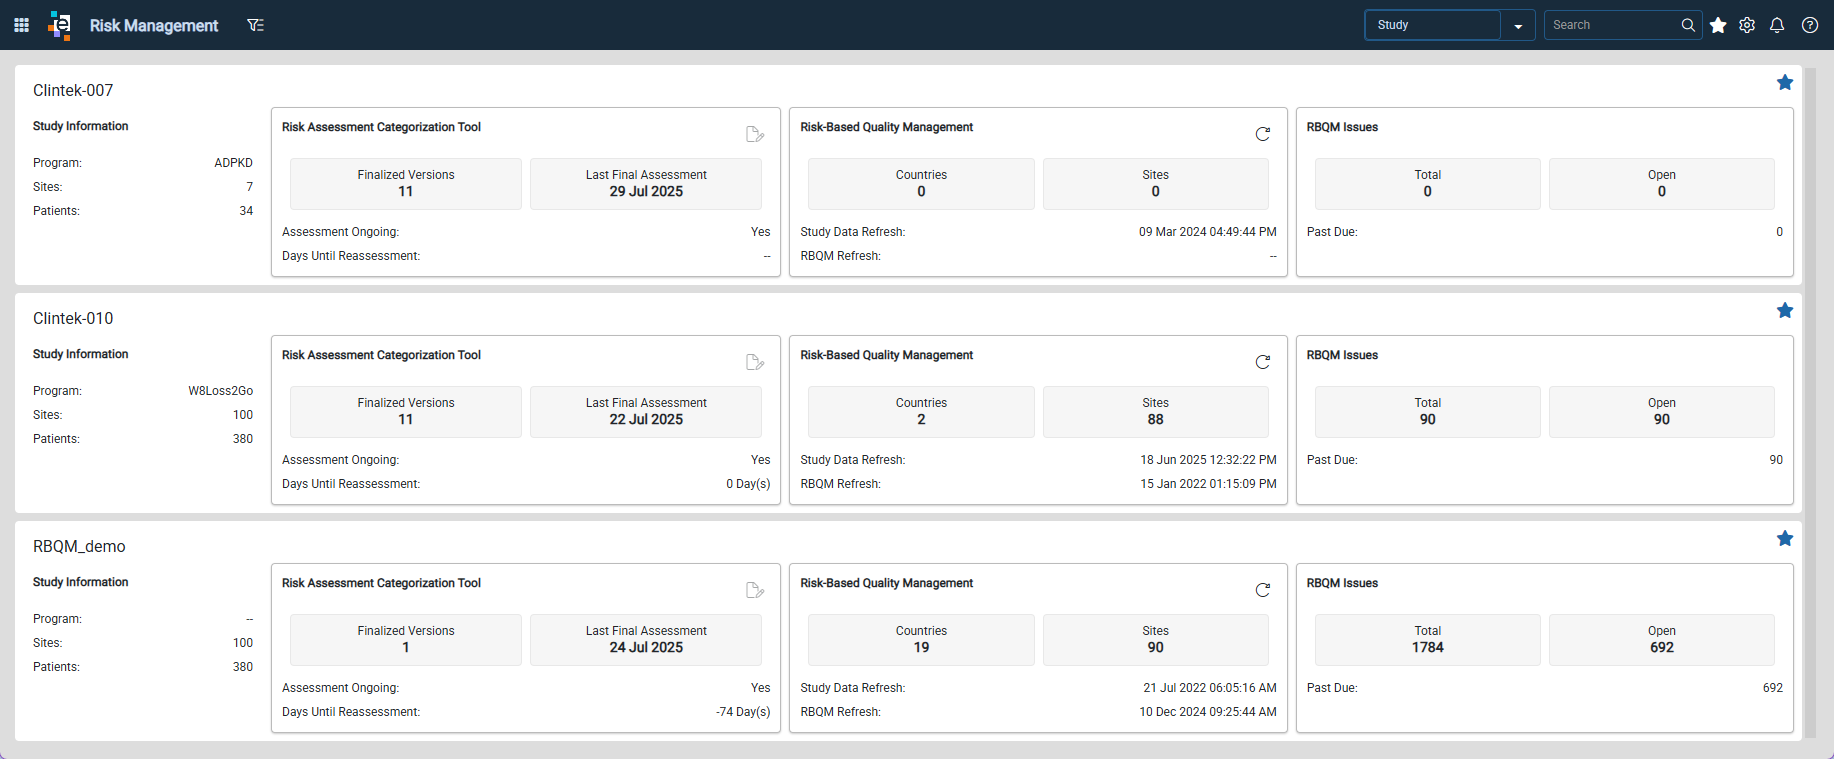Screen dimensions: 1834x759
Task: Open the notifications bell
Action: point(1777,25)
